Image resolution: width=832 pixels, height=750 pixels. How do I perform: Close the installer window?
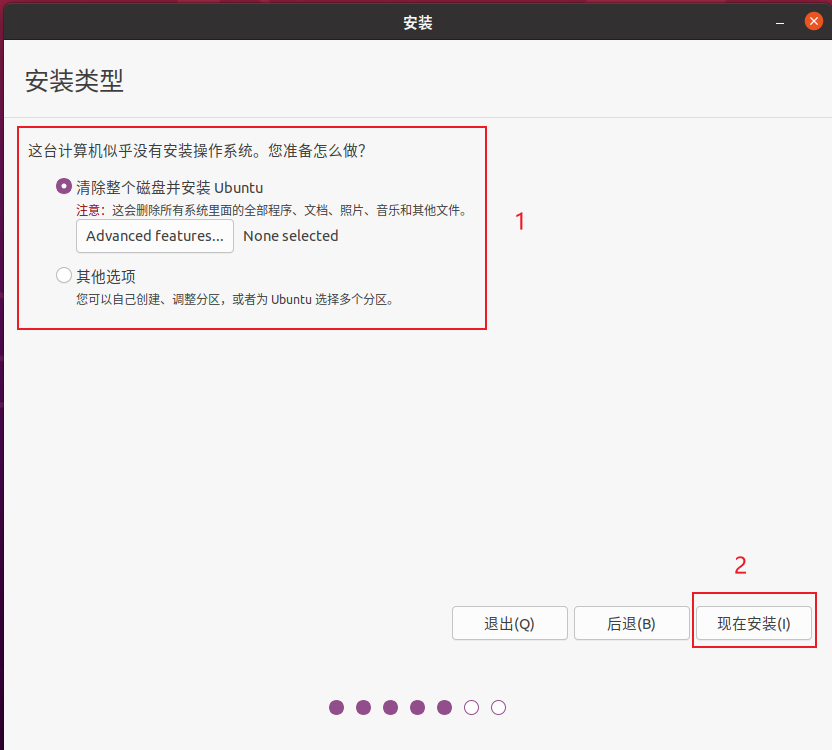pyautogui.click(x=813, y=22)
